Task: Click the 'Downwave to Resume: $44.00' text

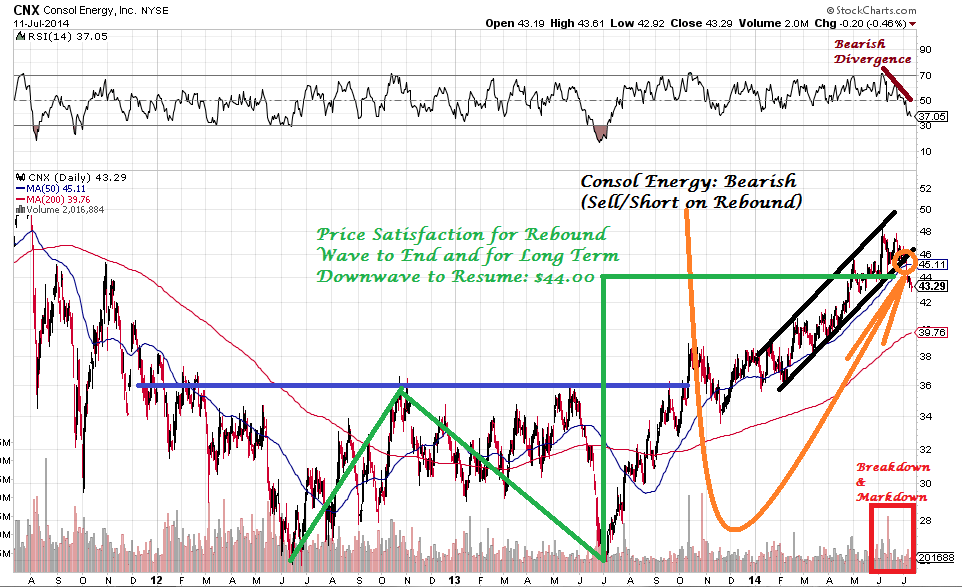Action: point(455,276)
